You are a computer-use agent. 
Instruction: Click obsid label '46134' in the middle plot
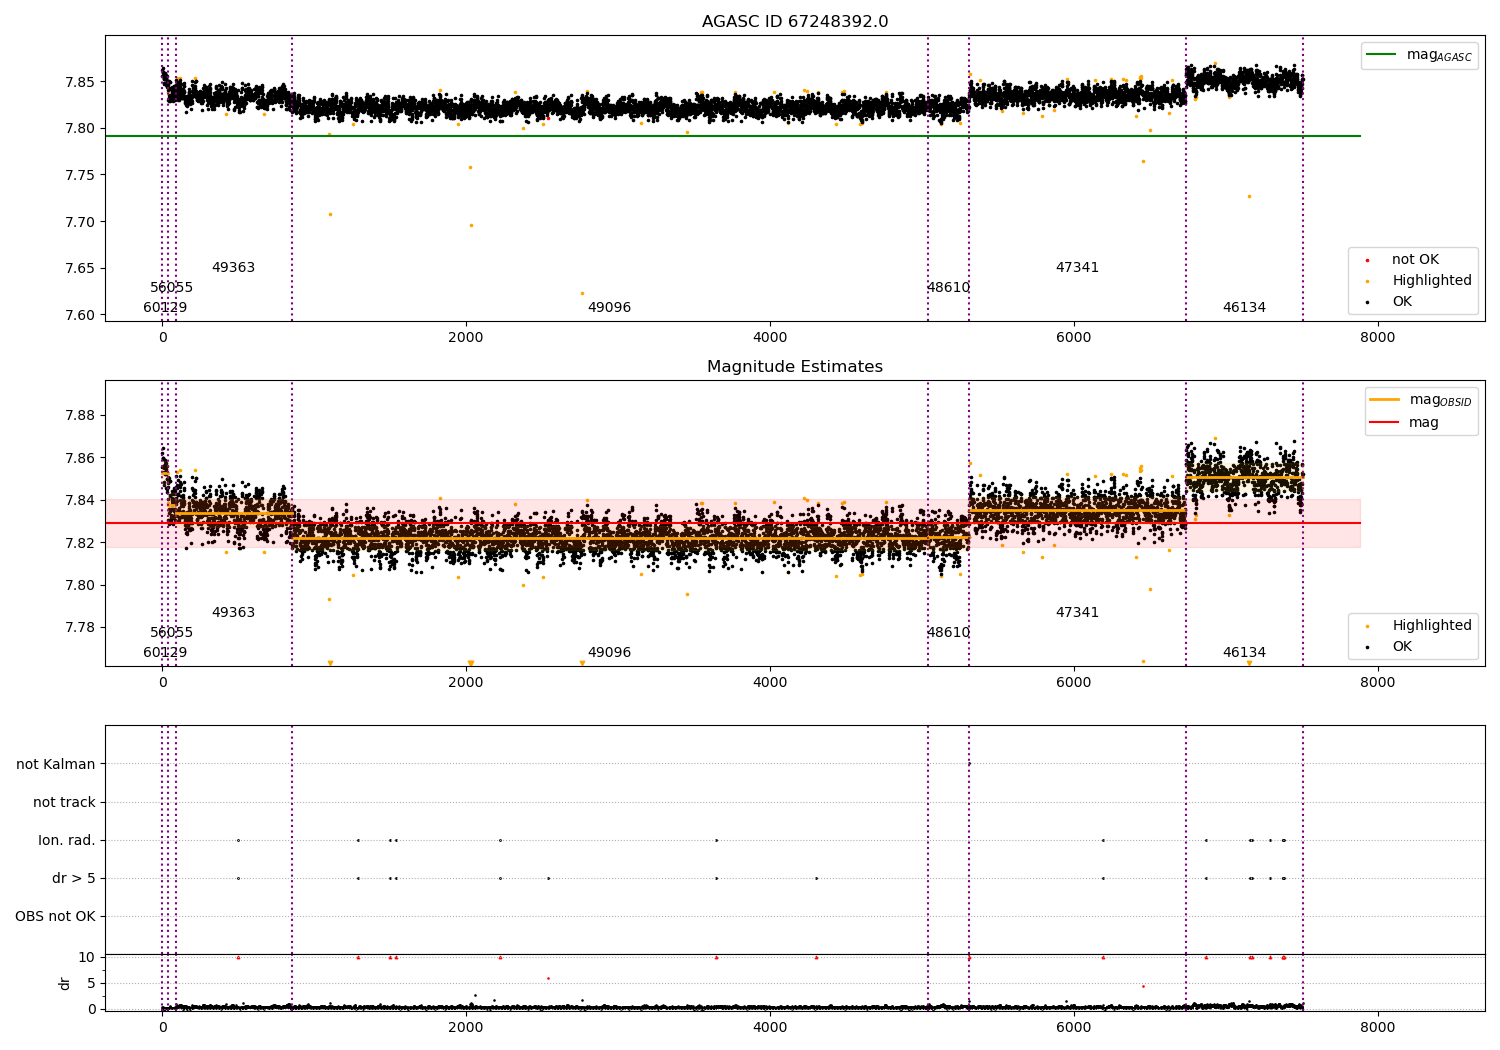(1244, 653)
